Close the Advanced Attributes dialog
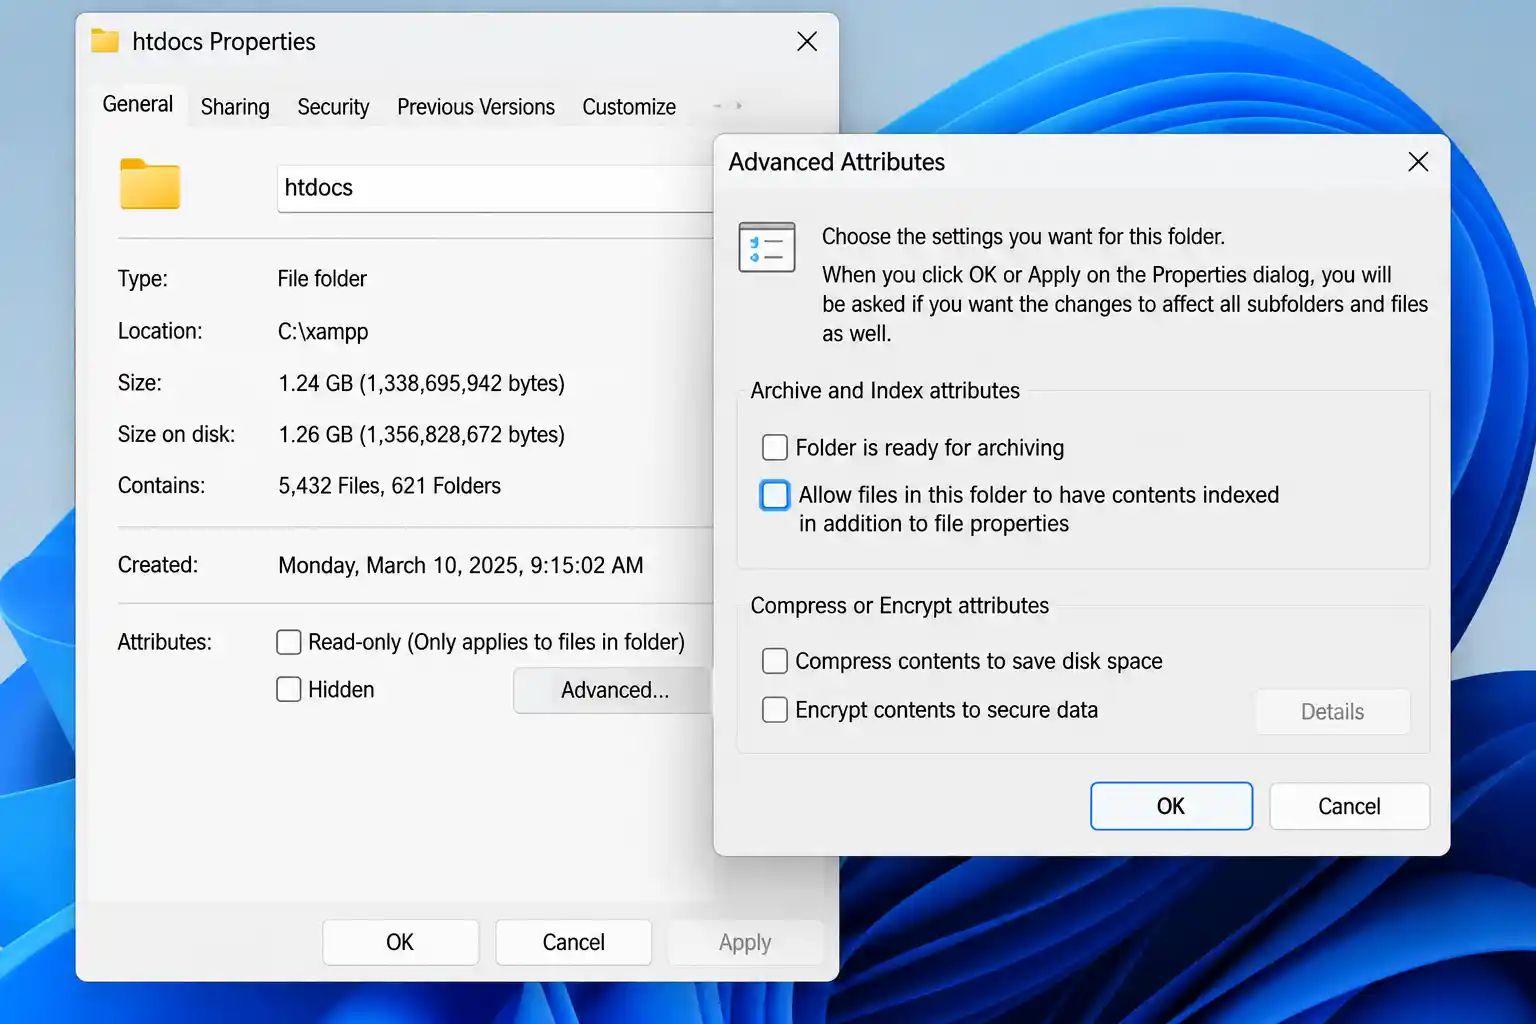1536x1024 pixels. (x=1418, y=162)
